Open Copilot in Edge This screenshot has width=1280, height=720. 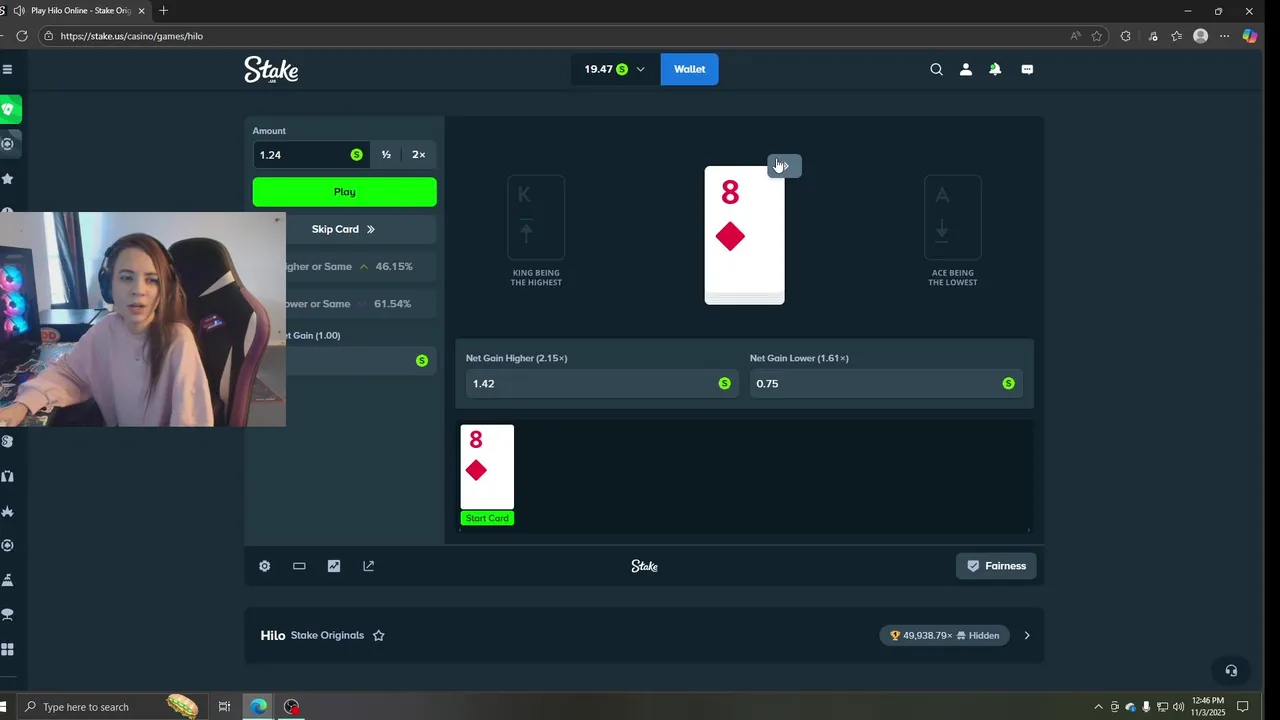(x=1250, y=36)
